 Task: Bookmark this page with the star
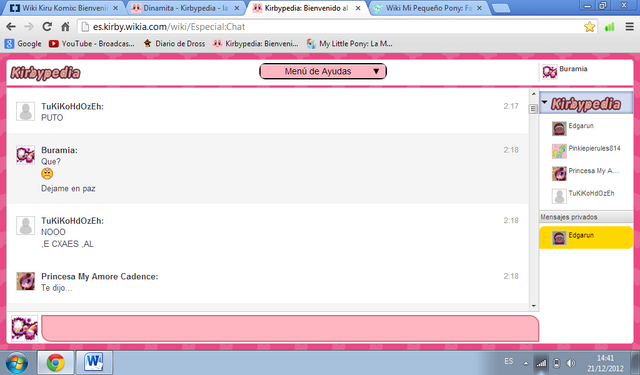[x=589, y=27]
